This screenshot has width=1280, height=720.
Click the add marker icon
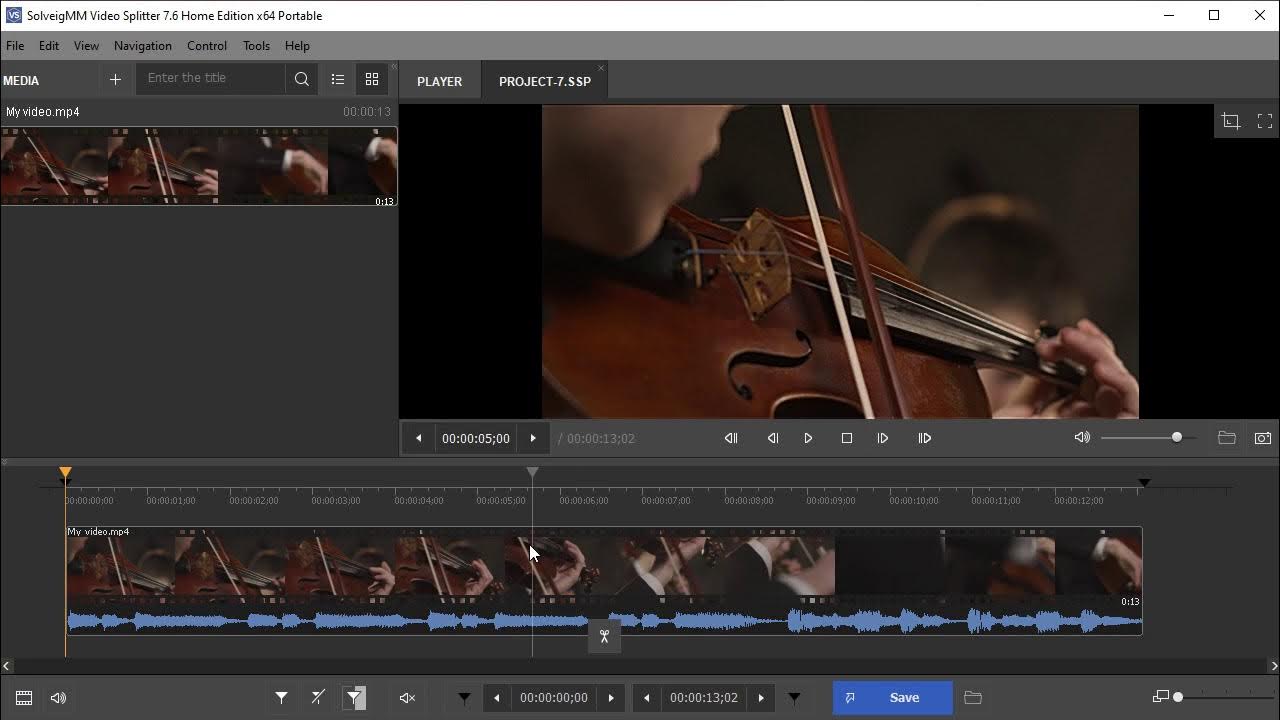(281, 698)
